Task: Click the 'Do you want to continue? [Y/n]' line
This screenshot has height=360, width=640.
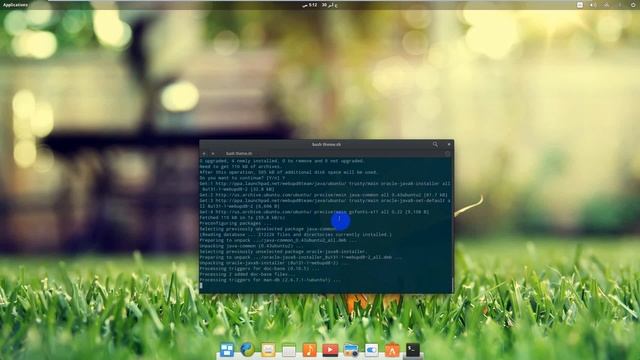Action: (x=242, y=178)
